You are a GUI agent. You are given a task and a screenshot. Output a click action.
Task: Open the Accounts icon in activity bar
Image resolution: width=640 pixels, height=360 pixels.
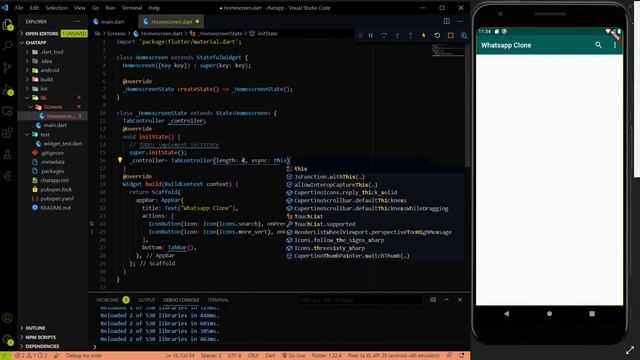tap(7, 318)
